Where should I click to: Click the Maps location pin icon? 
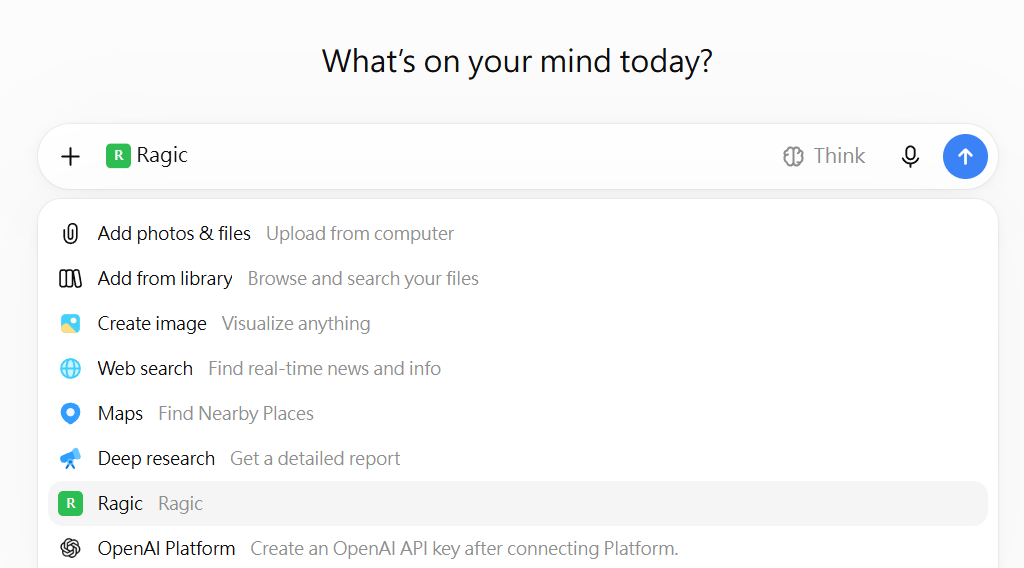[x=71, y=414]
